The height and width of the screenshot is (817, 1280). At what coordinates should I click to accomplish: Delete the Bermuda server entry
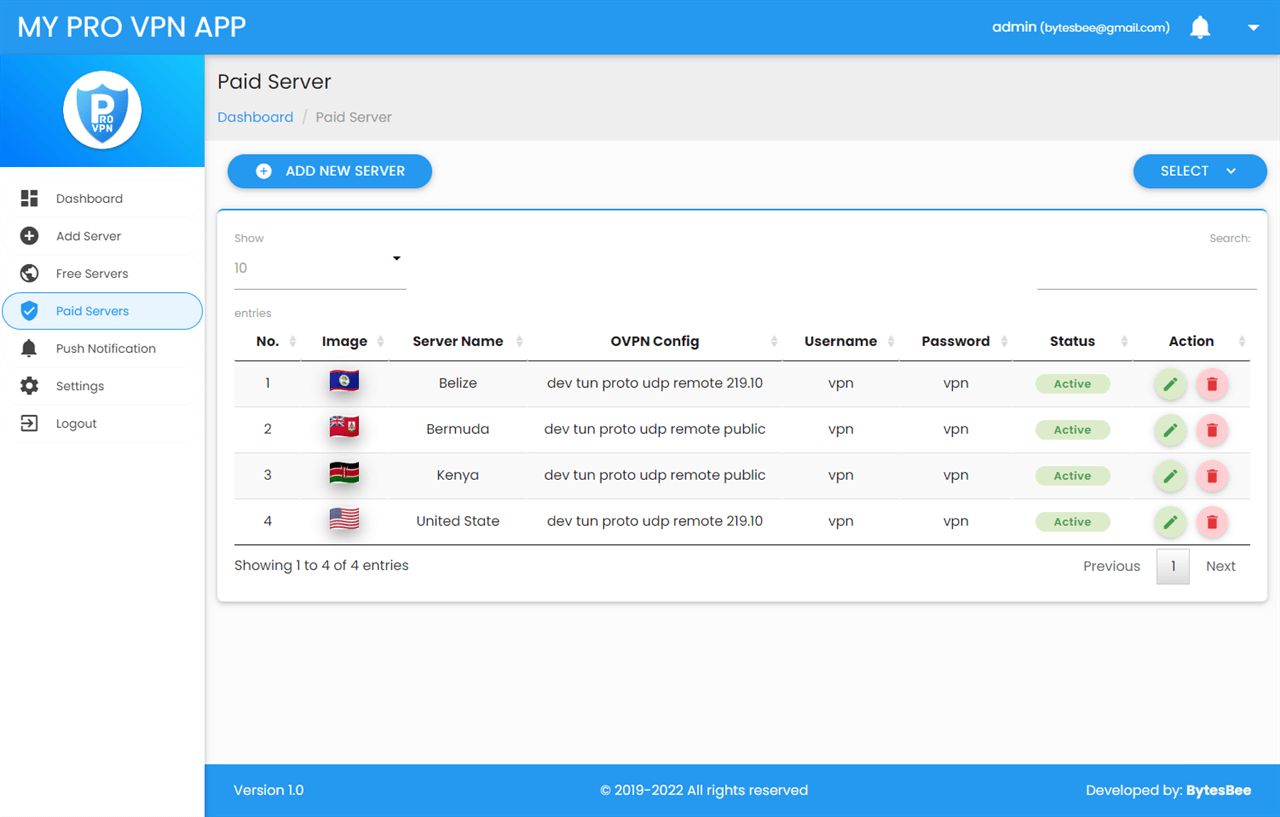click(x=1212, y=430)
